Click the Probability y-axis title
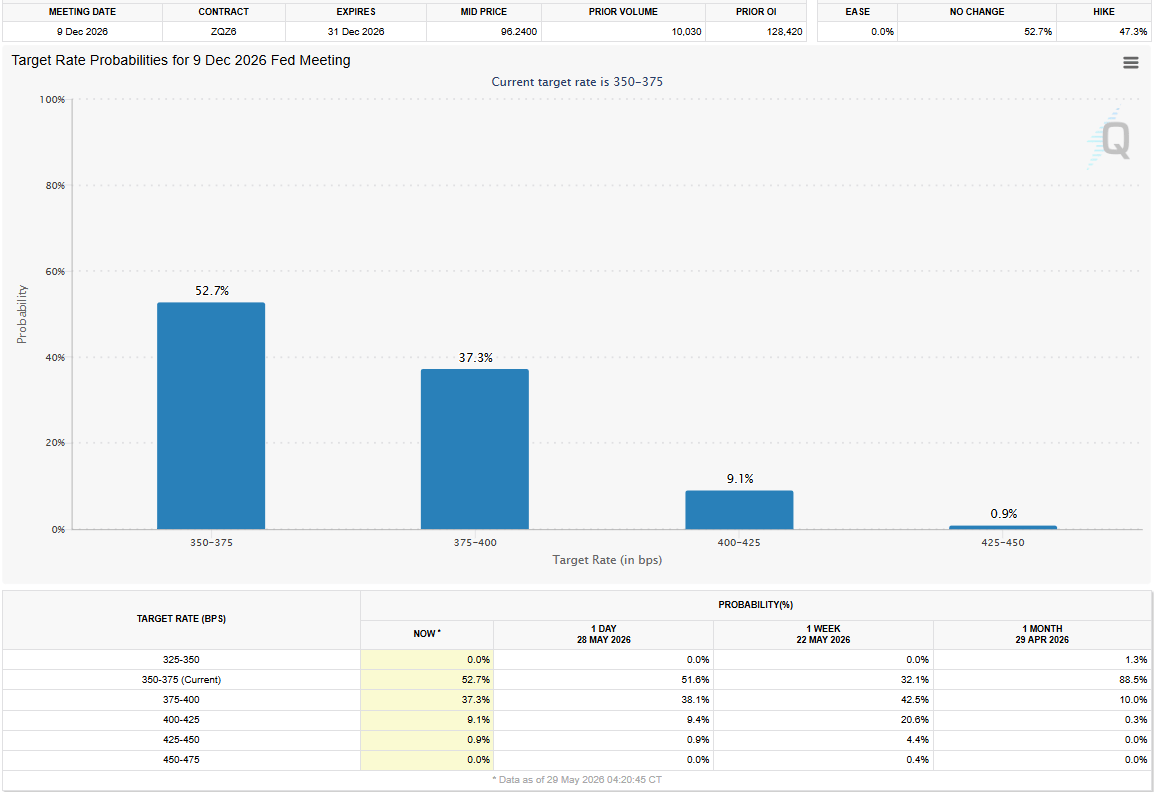Screen dimensions: 1154x792 pyautogui.click(x=22, y=314)
